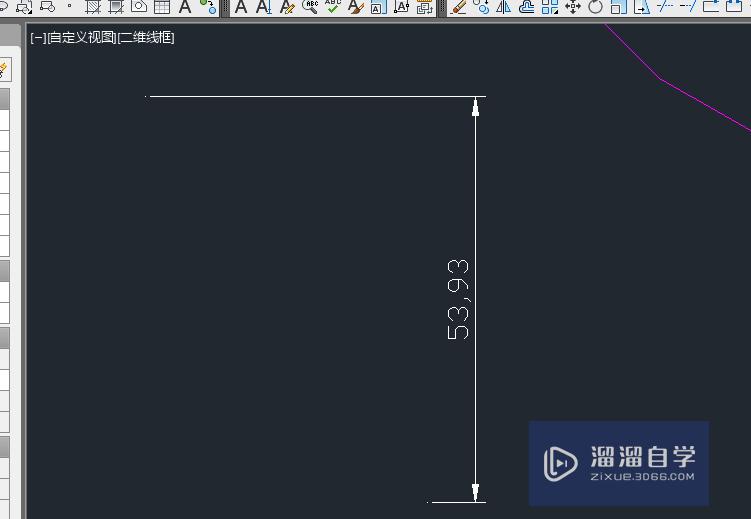Select the Region tool
Image resolution: width=751 pixels, height=519 pixels.
point(139,6)
